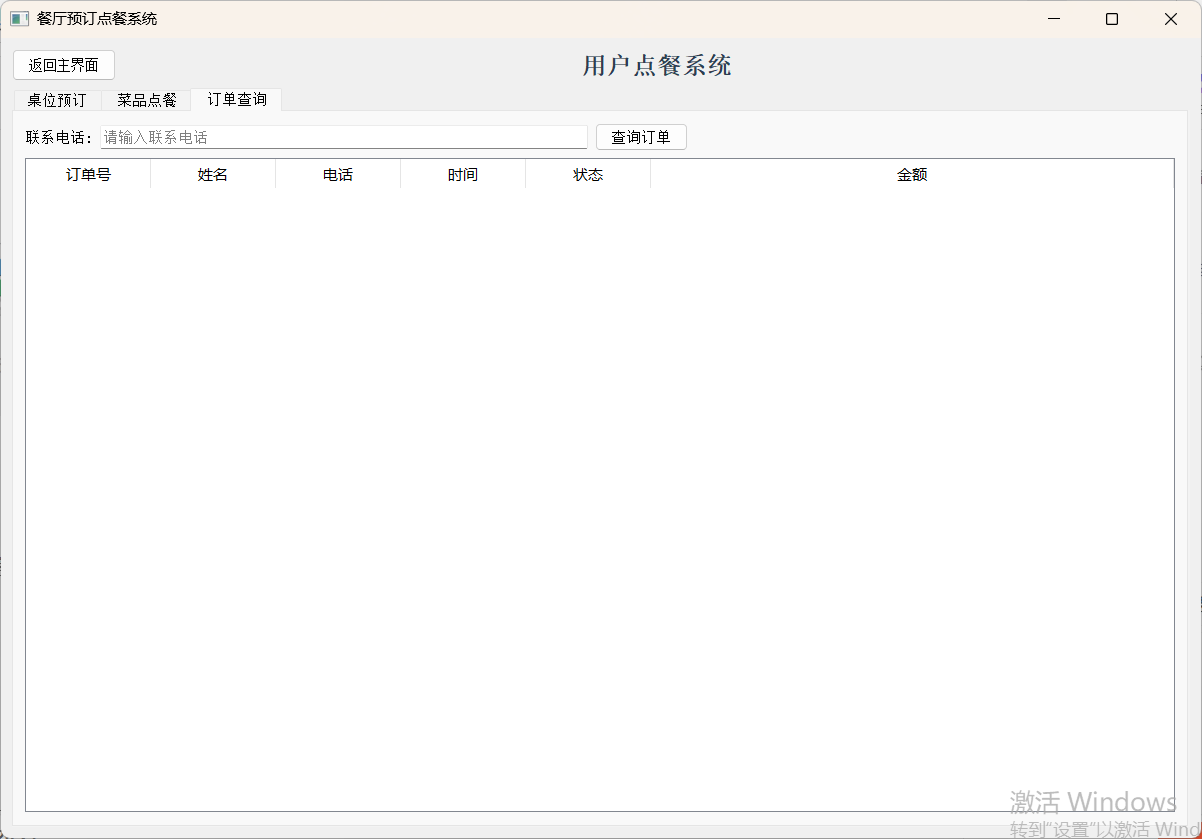Screen dimensions: 1202x839
Task: Minimize the 餐厅预订点餐系统 window
Action: tap(1053, 18)
